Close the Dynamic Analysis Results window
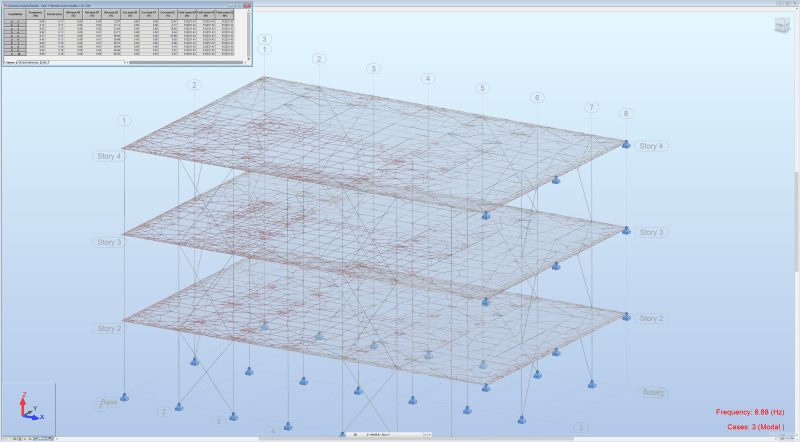Viewport: 800px width, 442px height. coord(247,5)
